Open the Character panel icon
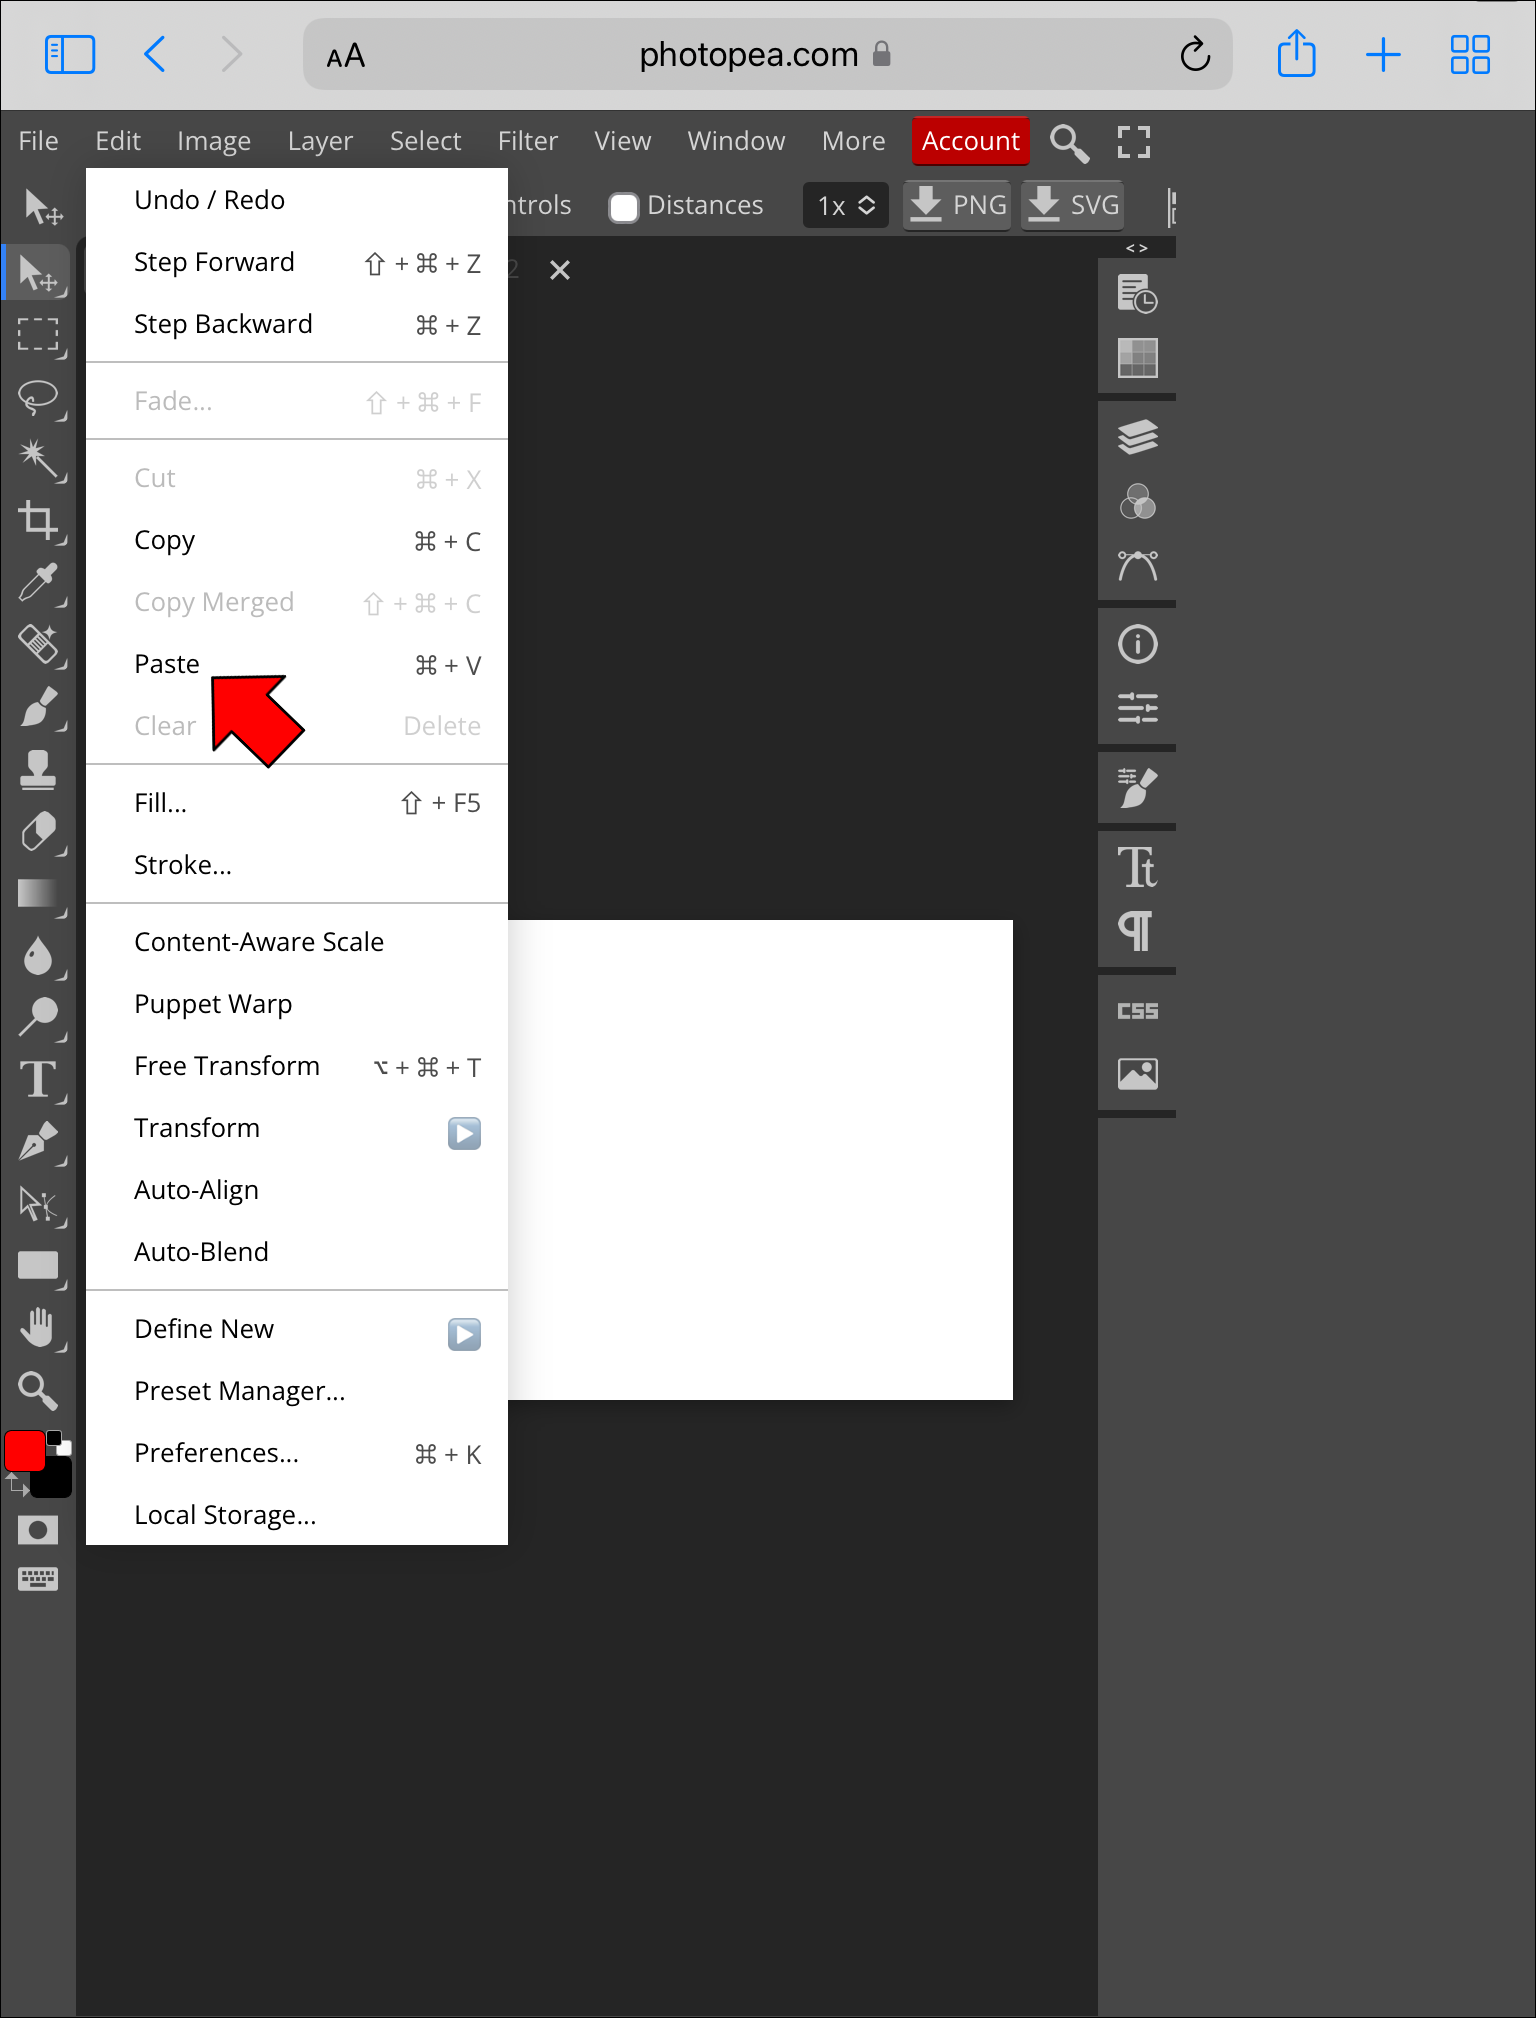This screenshot has height=2018, width=1536. coord(1137,867)
